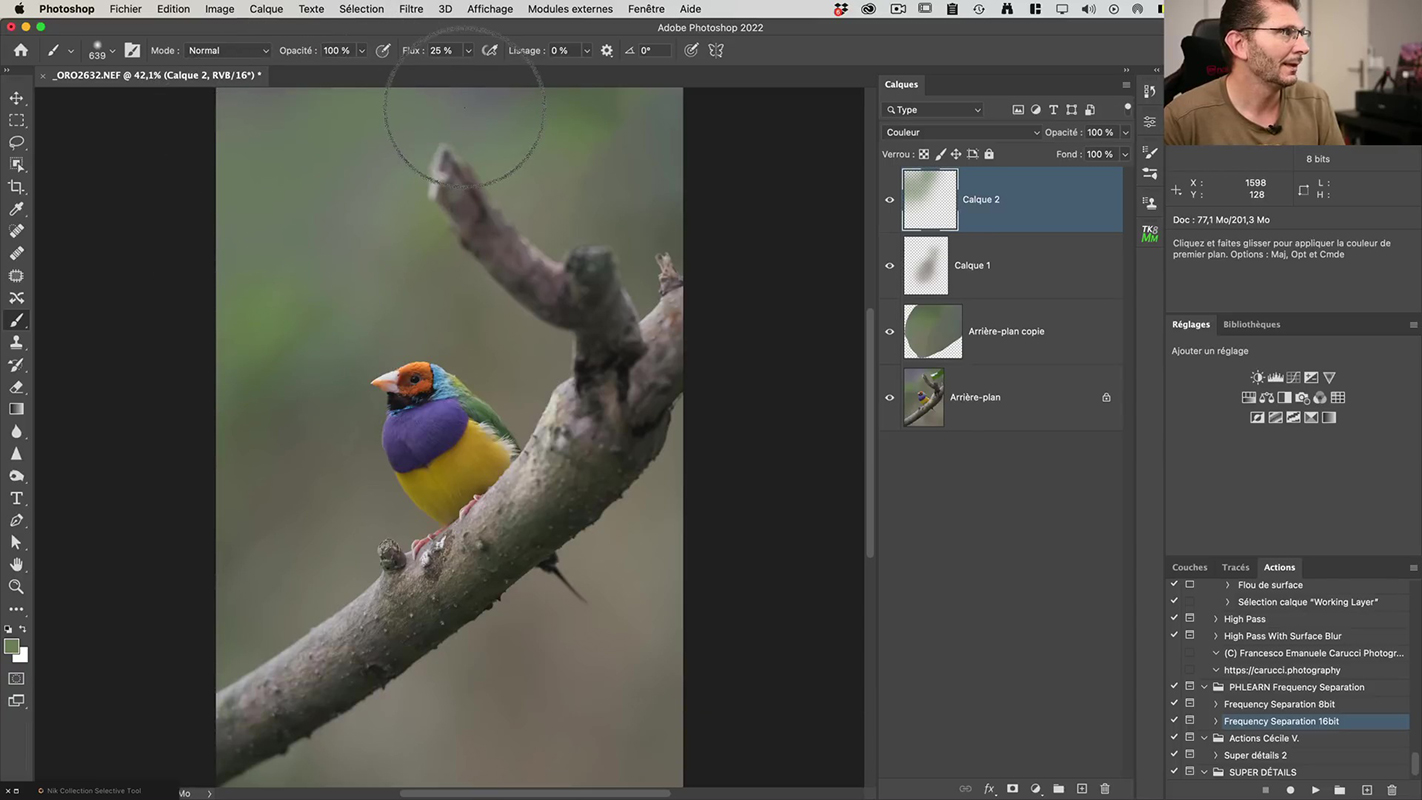Image resolution: width=1422 pixels, height=800 pixels.
Task: Open the Couleur blend mode dropdown
Action: (x=962, y=132)
